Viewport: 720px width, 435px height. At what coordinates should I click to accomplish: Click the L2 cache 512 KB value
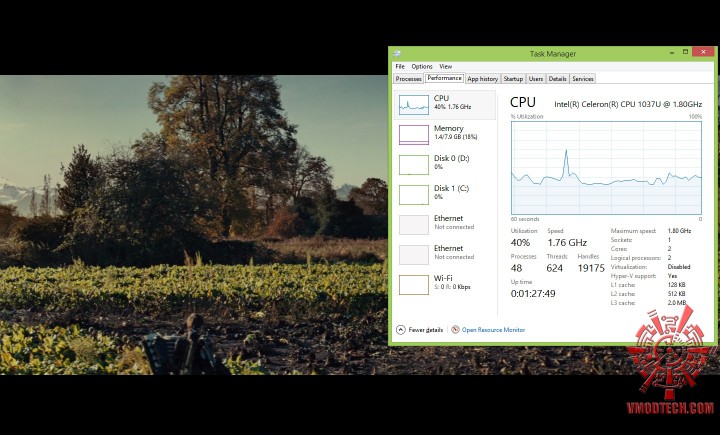(x=676, y=294)
